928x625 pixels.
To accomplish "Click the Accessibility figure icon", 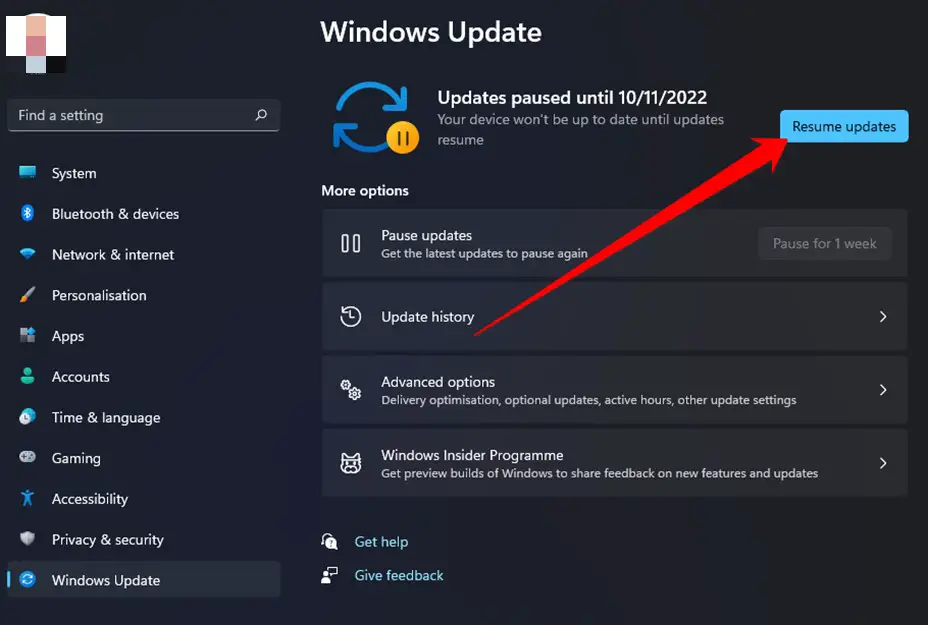I will pyautogui.click(x=27, y=498).
